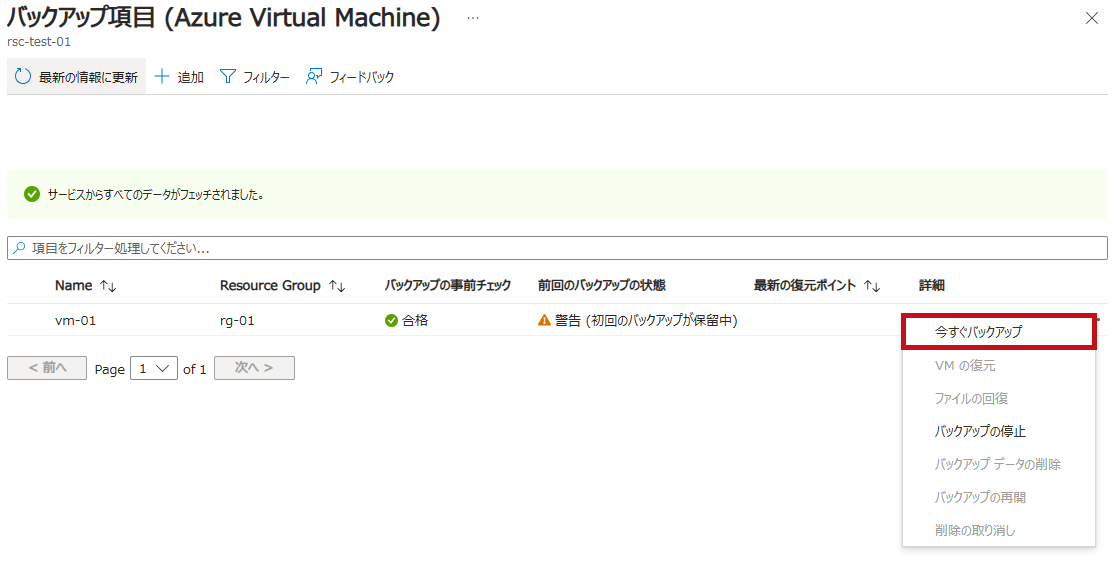Open the Page number dropdown

pos(154,368)
